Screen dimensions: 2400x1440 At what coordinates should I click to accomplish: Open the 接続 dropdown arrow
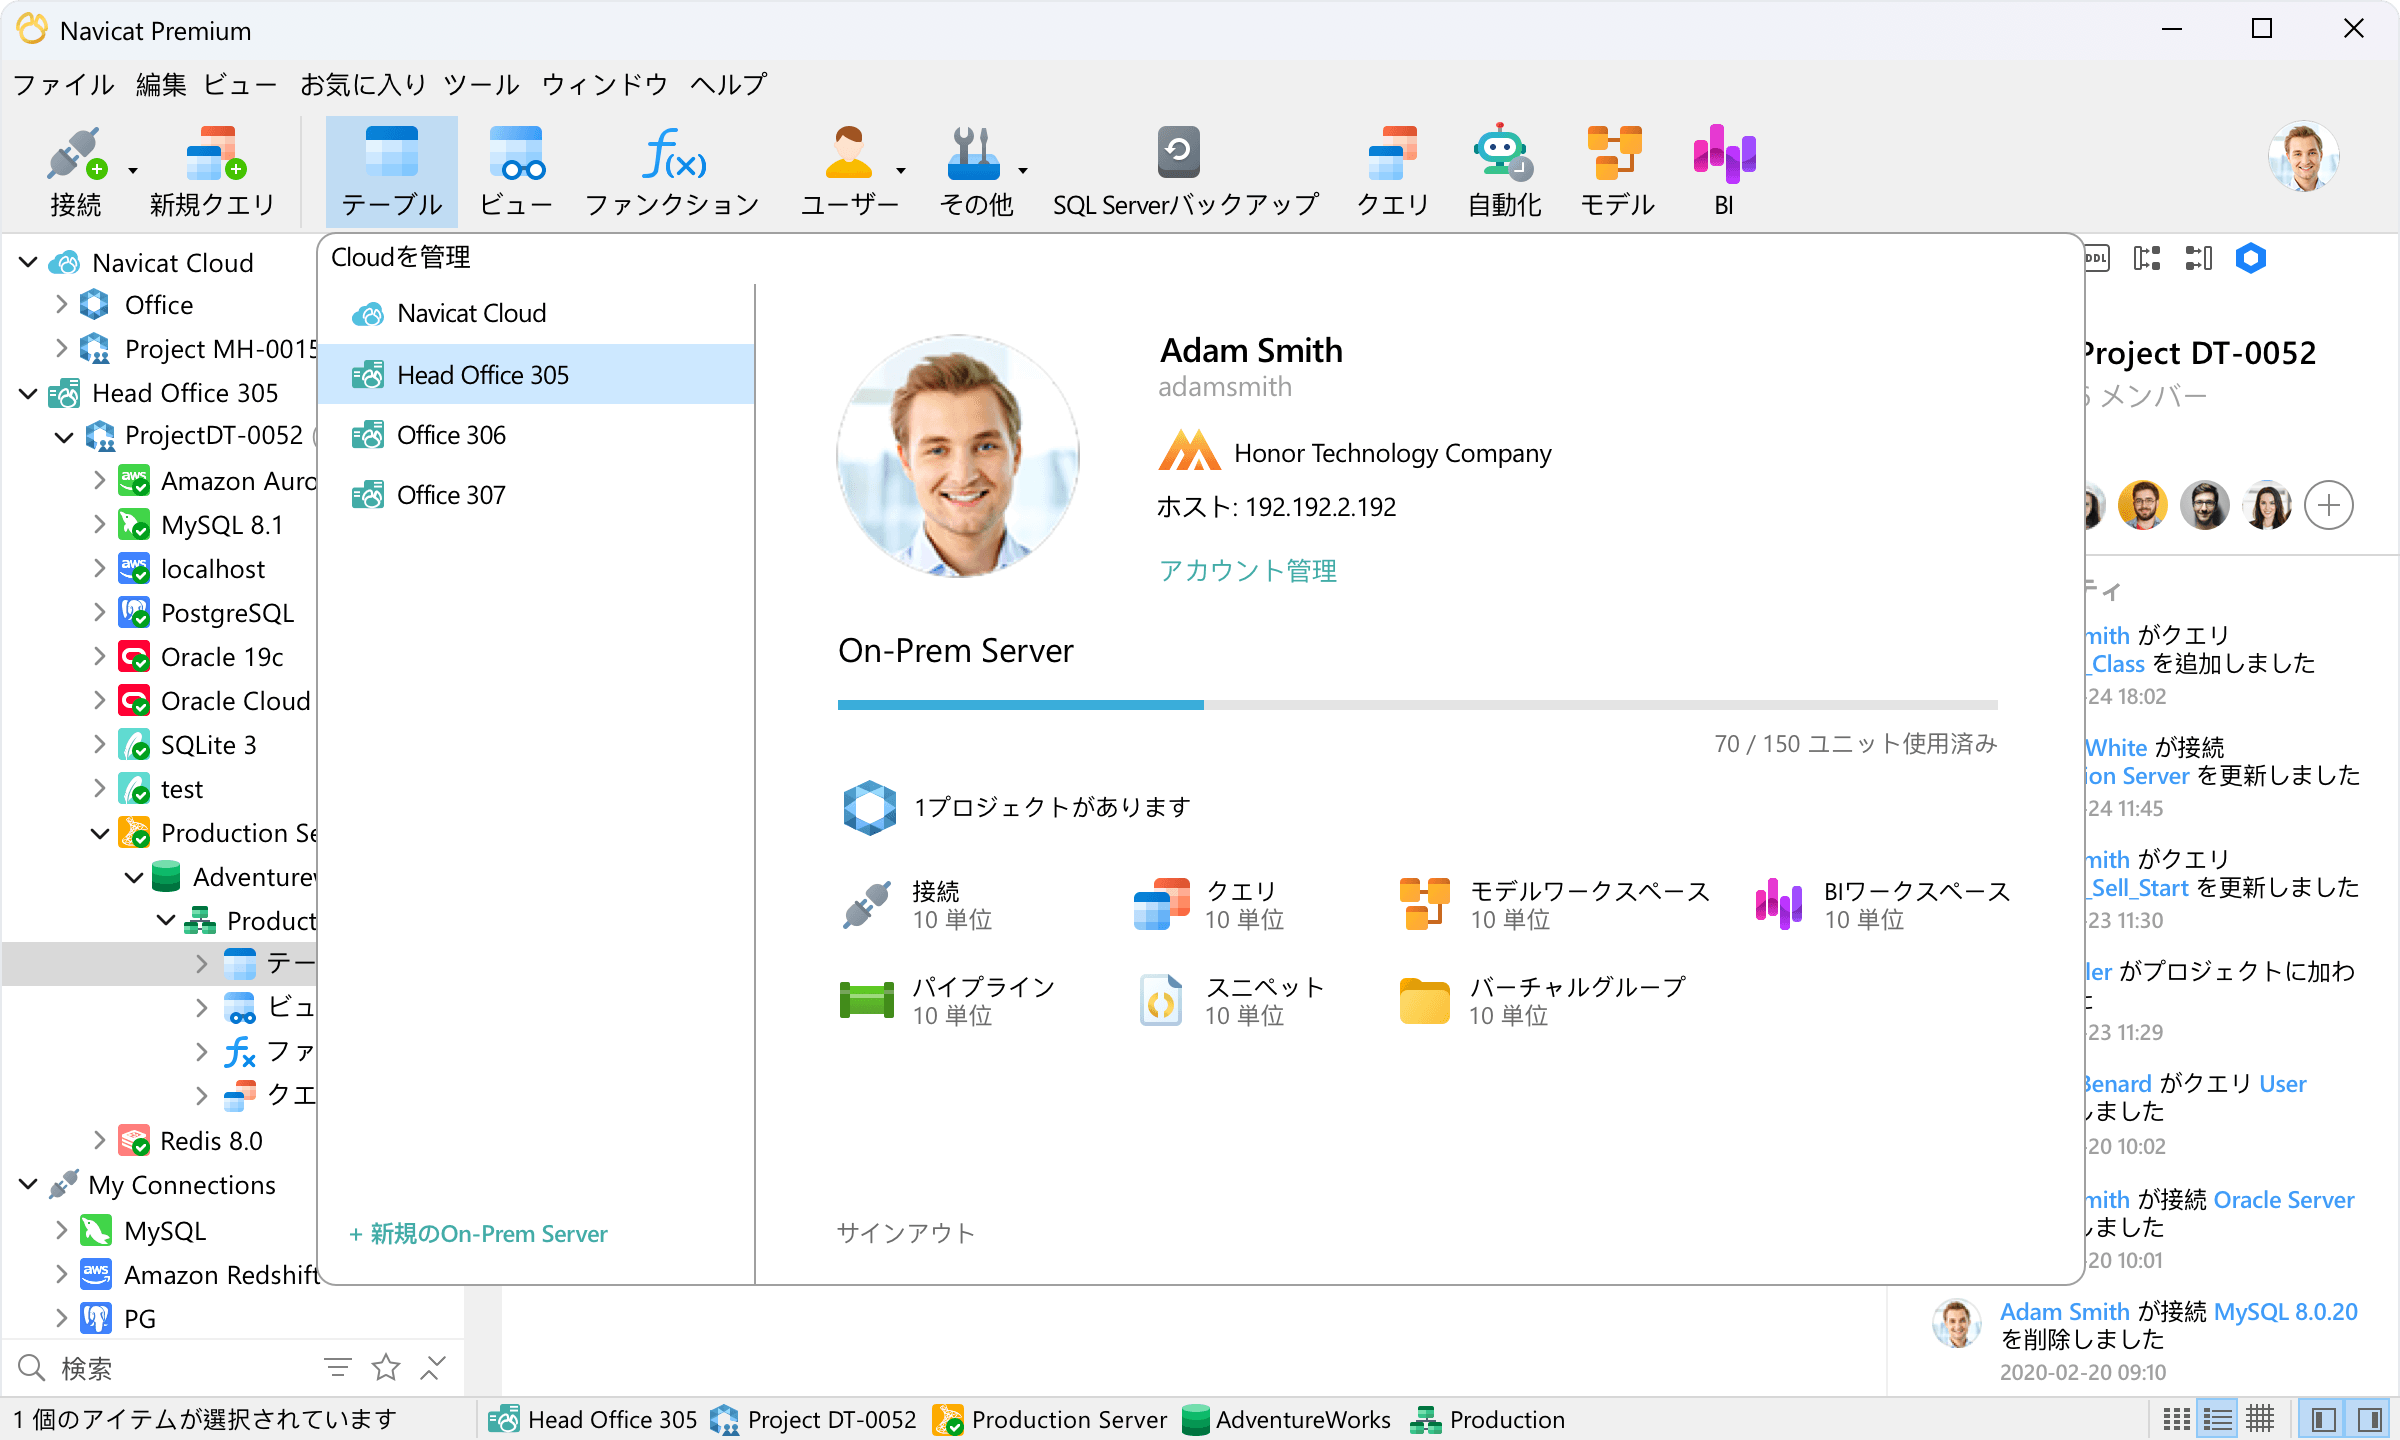(x=133, y=171)
